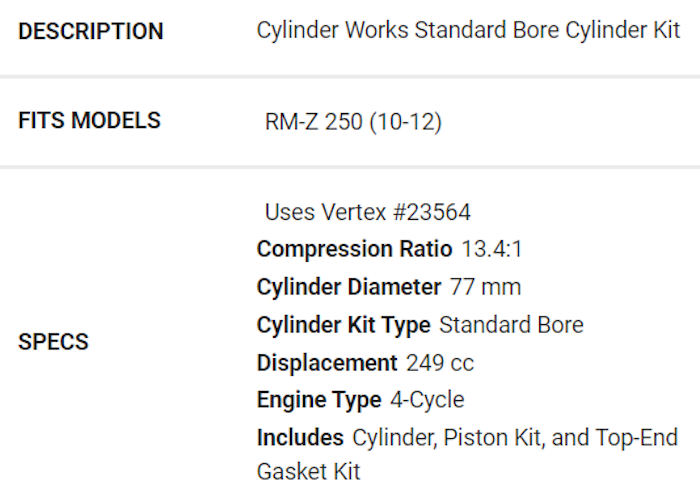This screenshot has width=700, height=502.
Task: Click the 249 cc displacement value
Action: pyautogui.click(x=440, y=363)
